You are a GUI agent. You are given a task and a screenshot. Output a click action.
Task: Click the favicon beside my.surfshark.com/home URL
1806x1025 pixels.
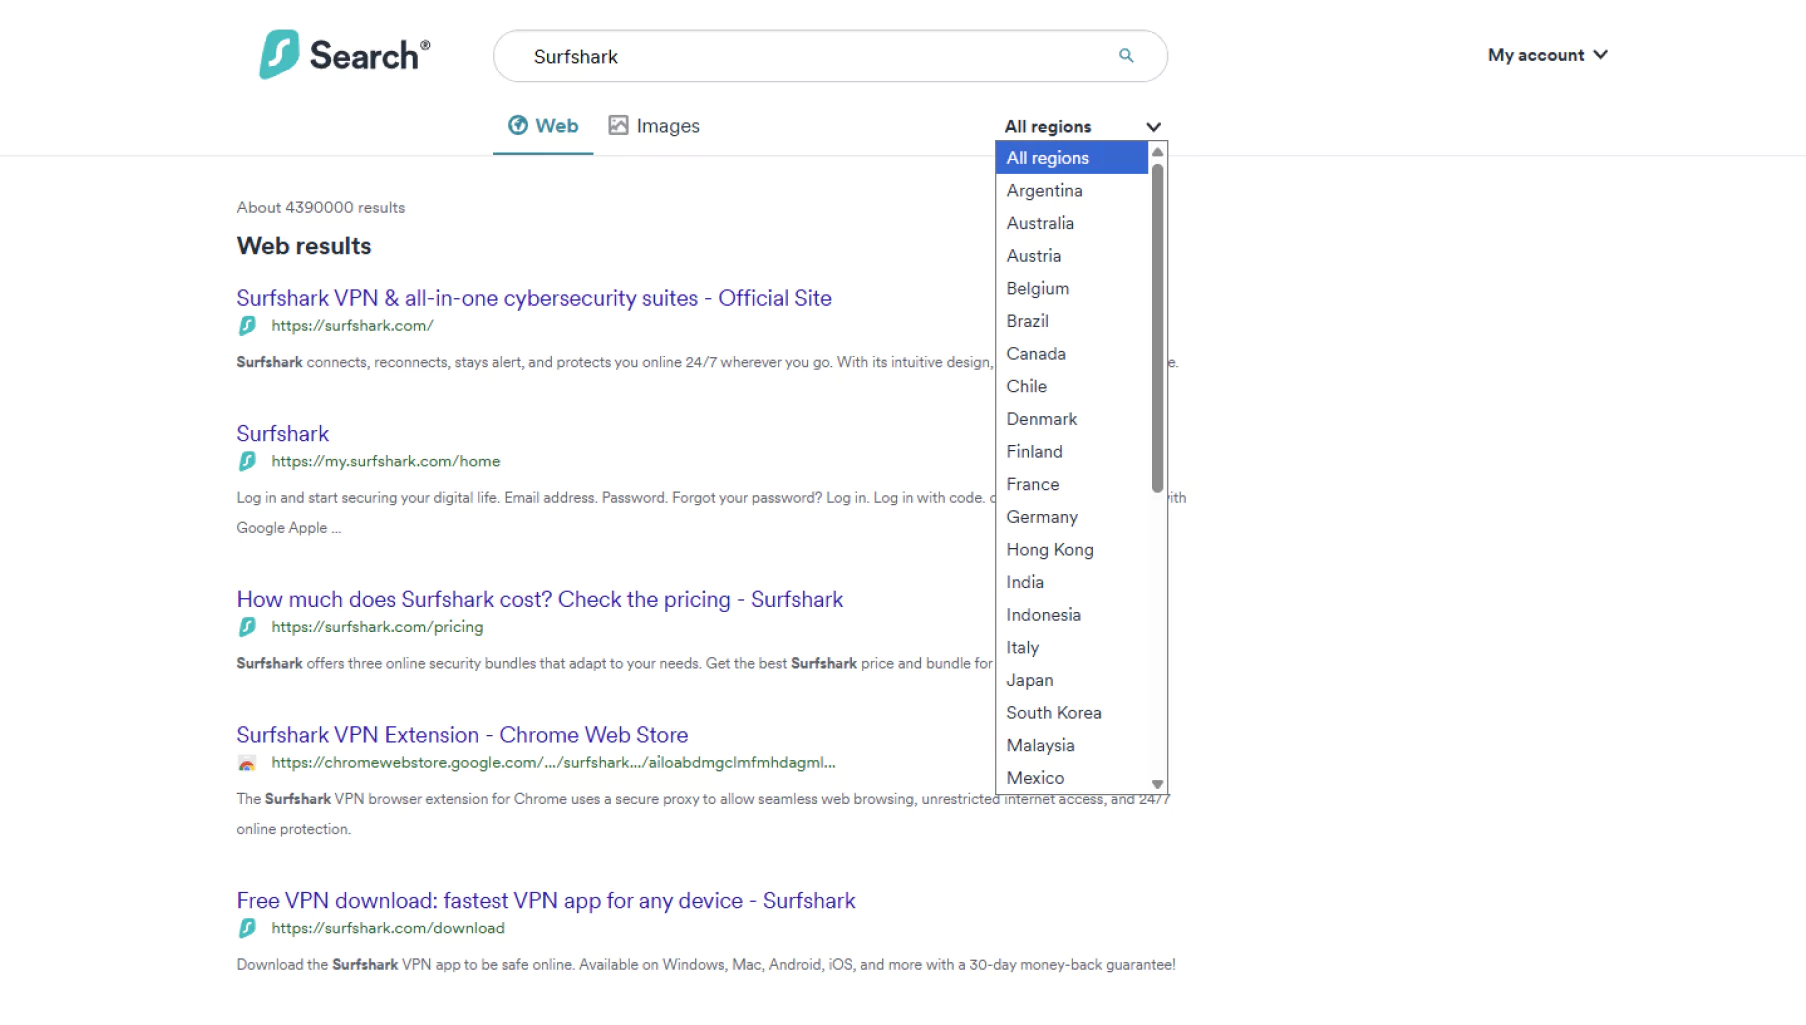tap(247, 461)
